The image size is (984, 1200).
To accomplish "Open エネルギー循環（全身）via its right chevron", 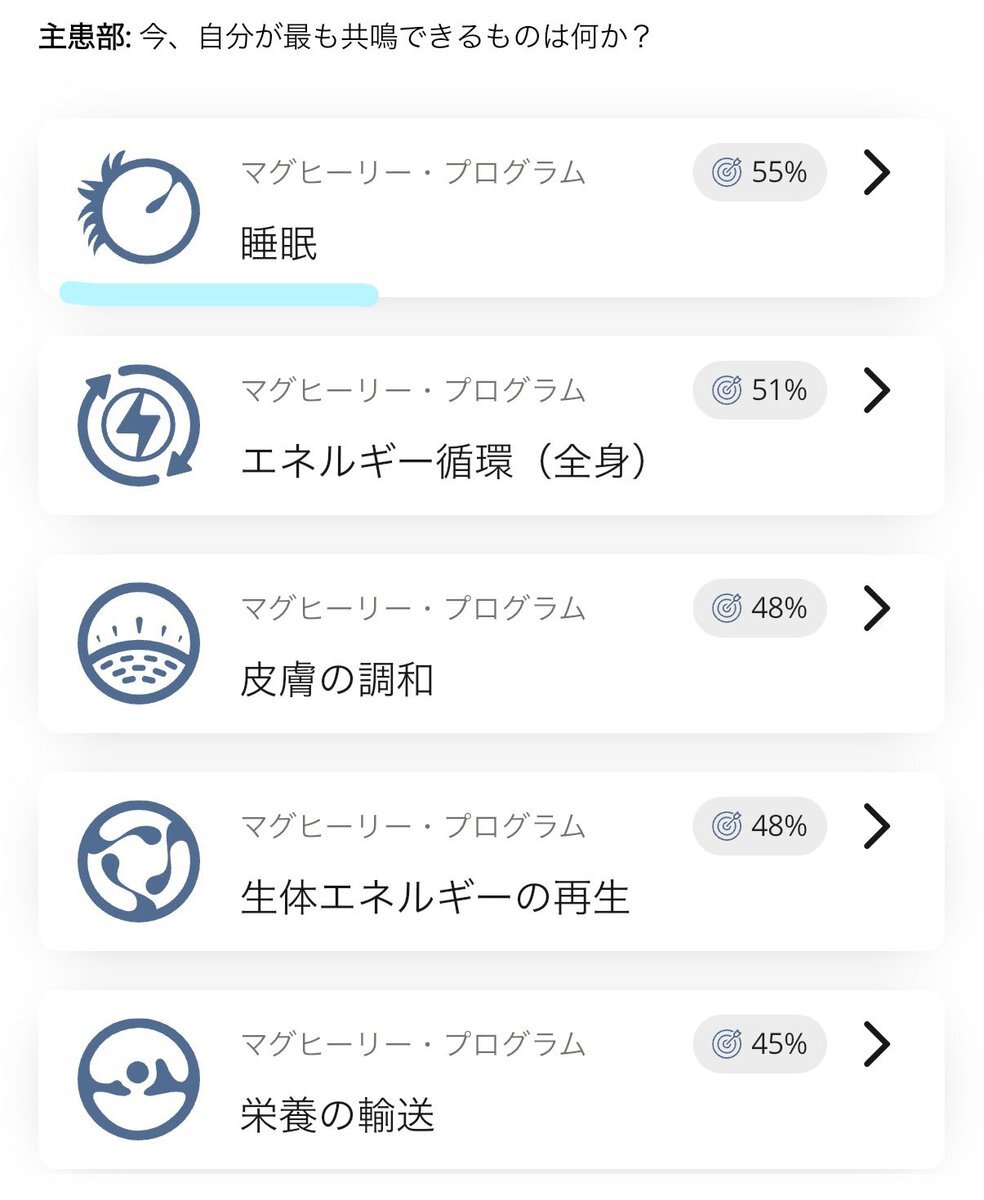I will coord(876,390).
